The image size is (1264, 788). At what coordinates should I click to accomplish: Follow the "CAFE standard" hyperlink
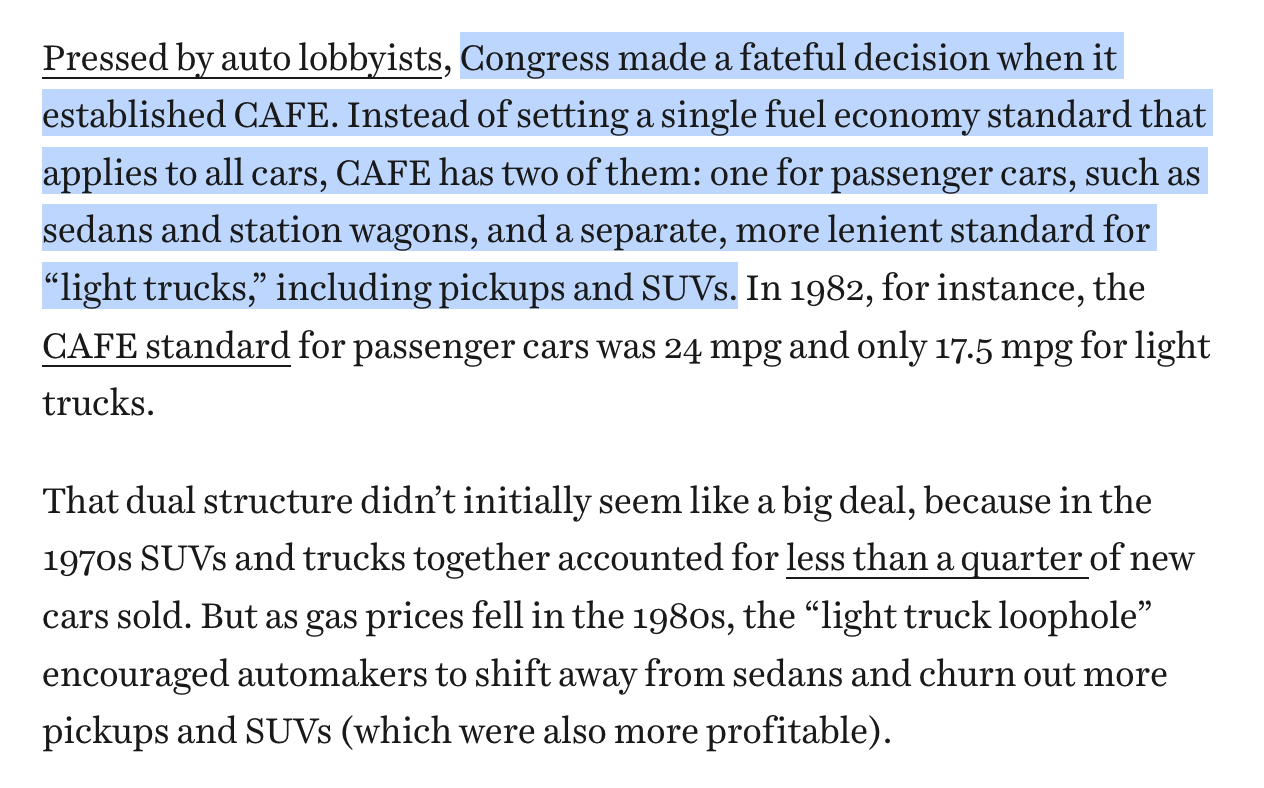[x=166, y=348]
